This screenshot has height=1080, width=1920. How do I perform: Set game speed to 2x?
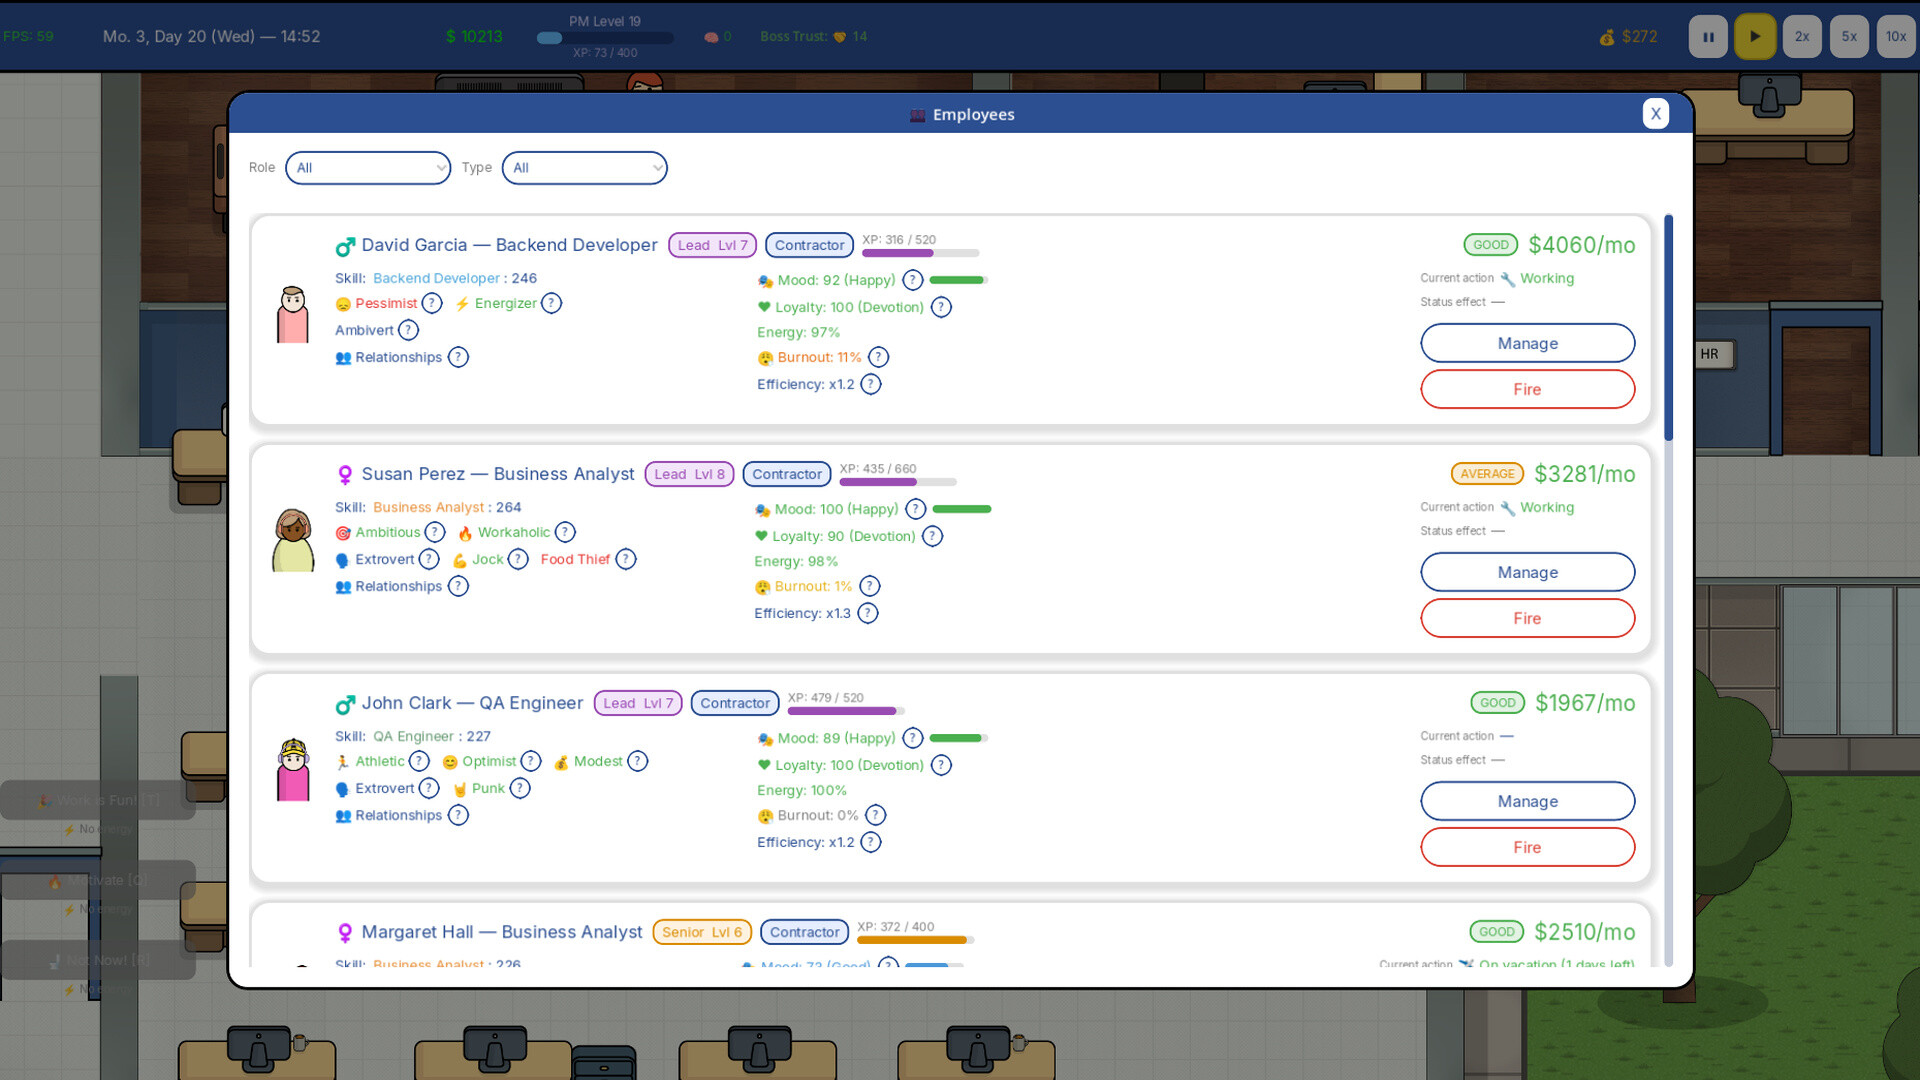(1802, 37)
